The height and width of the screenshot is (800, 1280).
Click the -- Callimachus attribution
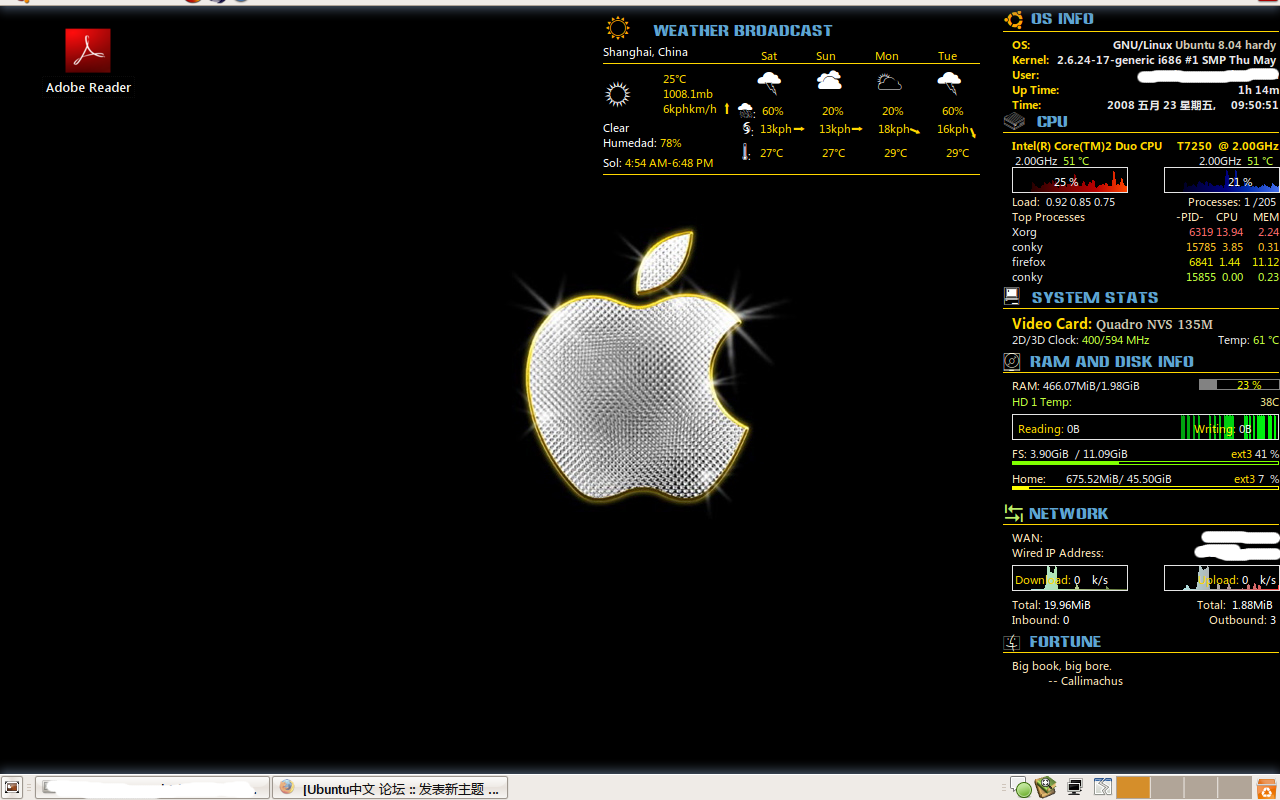coord(1085,681)
